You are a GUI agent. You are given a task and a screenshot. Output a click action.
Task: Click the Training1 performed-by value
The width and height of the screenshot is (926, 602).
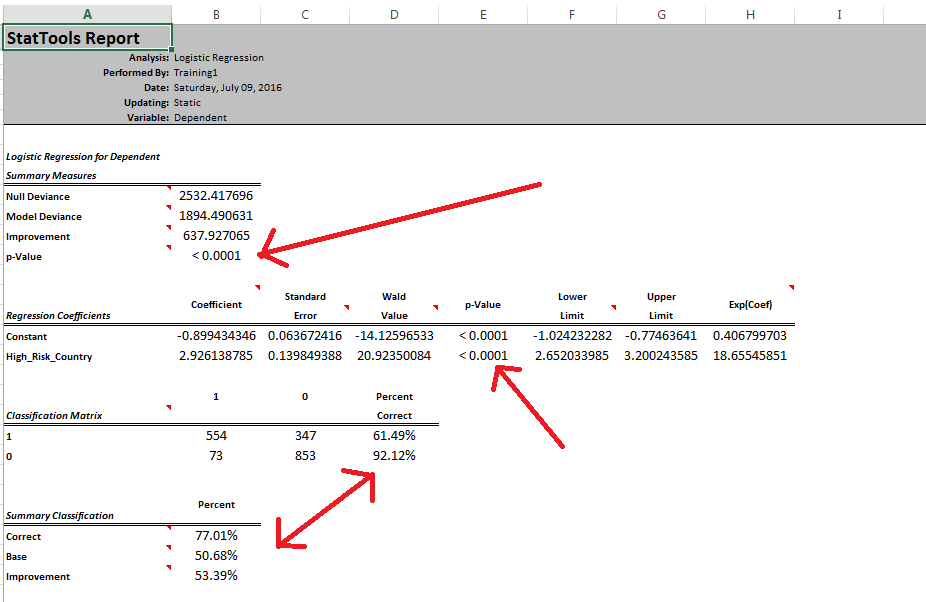tap(195, 73)
